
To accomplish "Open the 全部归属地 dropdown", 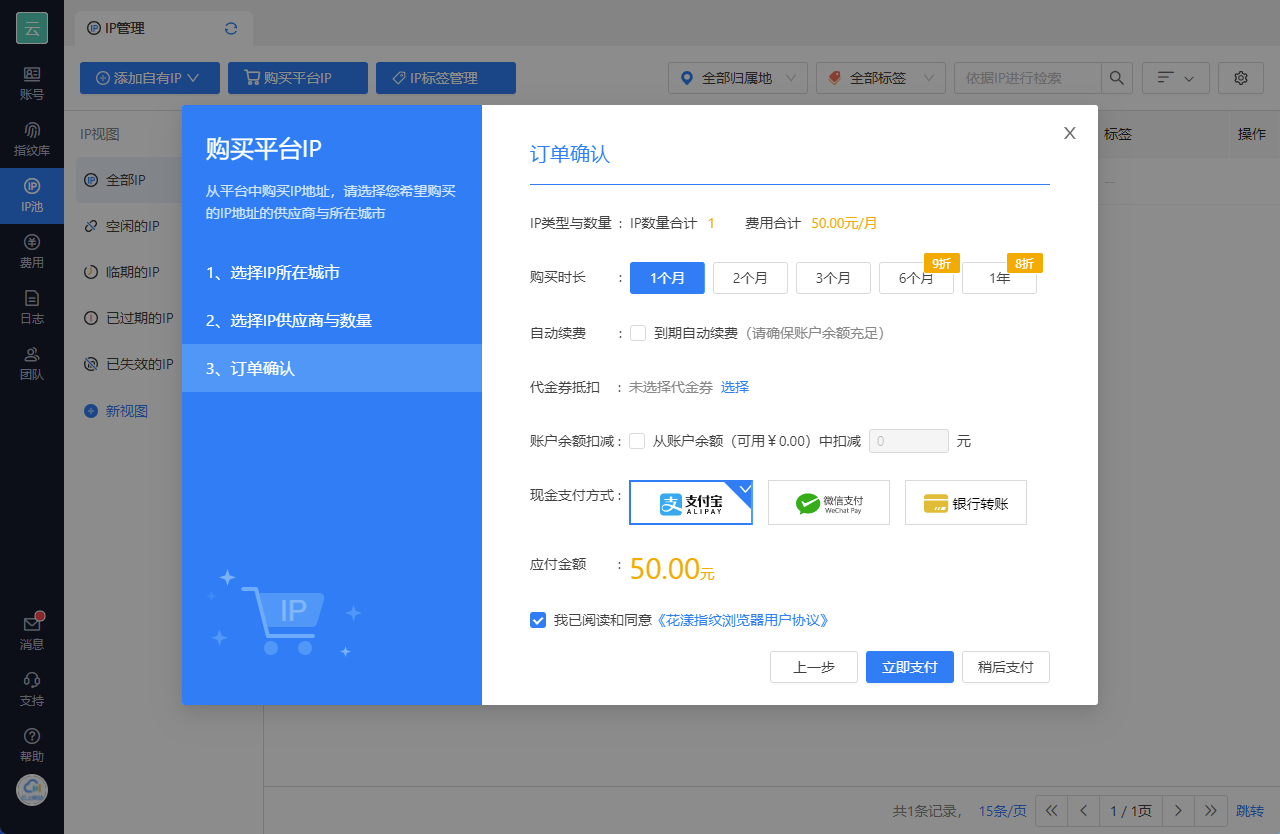I will click(737, 78).
